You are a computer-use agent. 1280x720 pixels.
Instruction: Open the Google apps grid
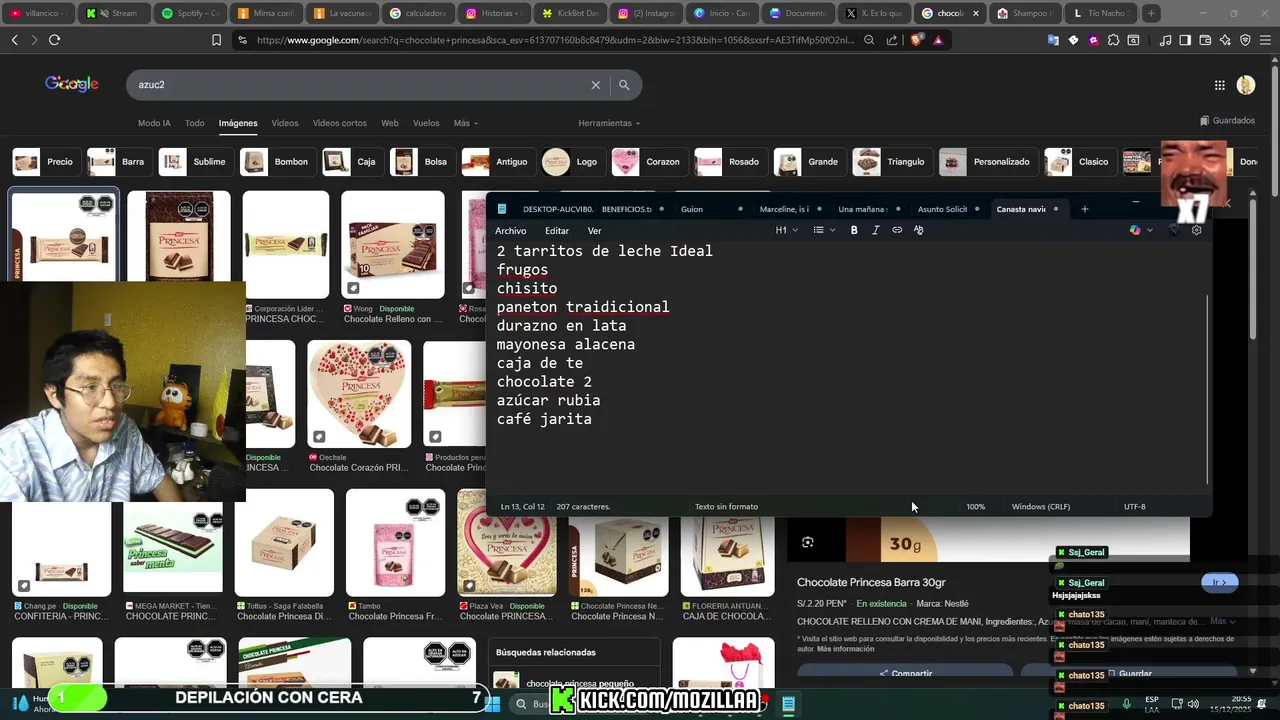(x=1219, y=85)
